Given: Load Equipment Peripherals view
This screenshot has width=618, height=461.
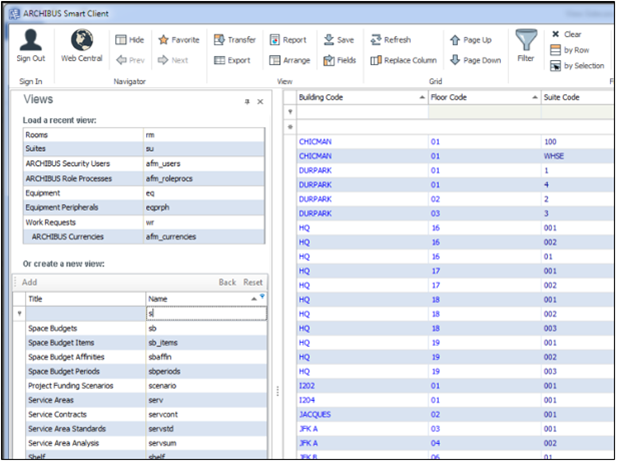Looking at the screenshot, I should (144, 207).
